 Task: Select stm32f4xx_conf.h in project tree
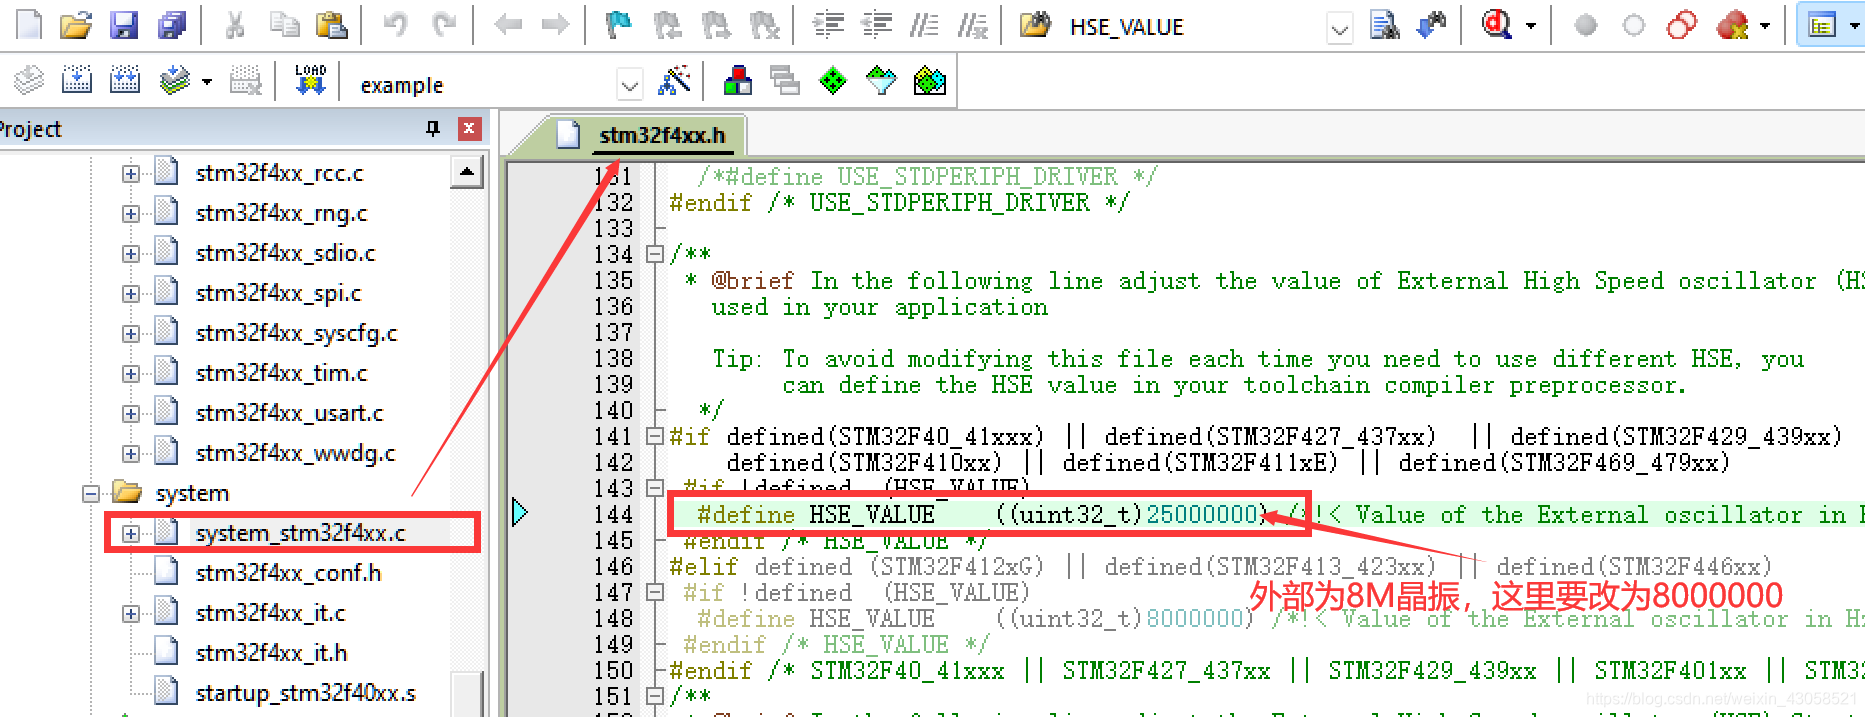click(288, 573)
